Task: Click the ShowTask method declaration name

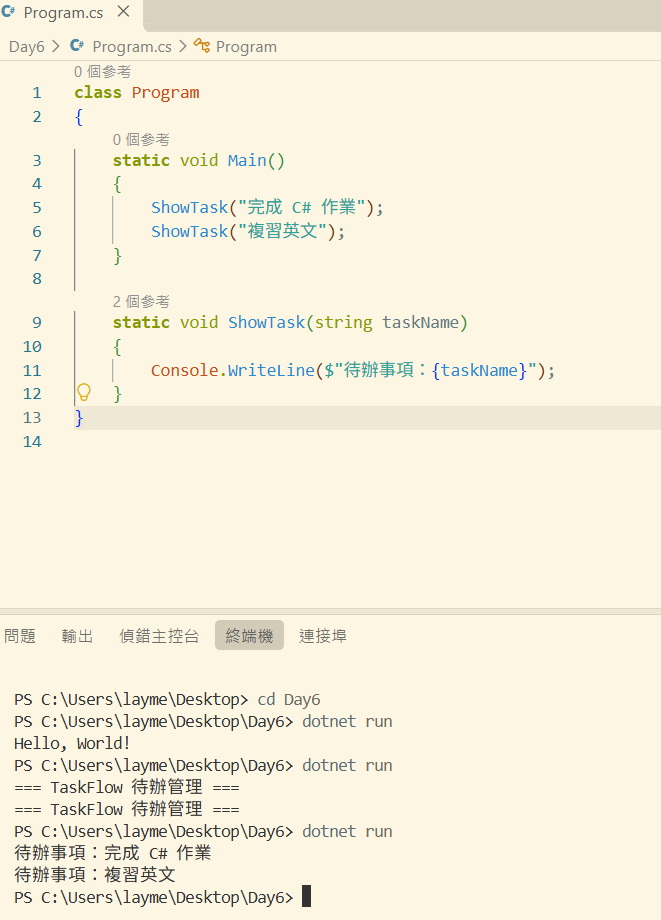Action: pyautogui.click(x=267, y=323)
